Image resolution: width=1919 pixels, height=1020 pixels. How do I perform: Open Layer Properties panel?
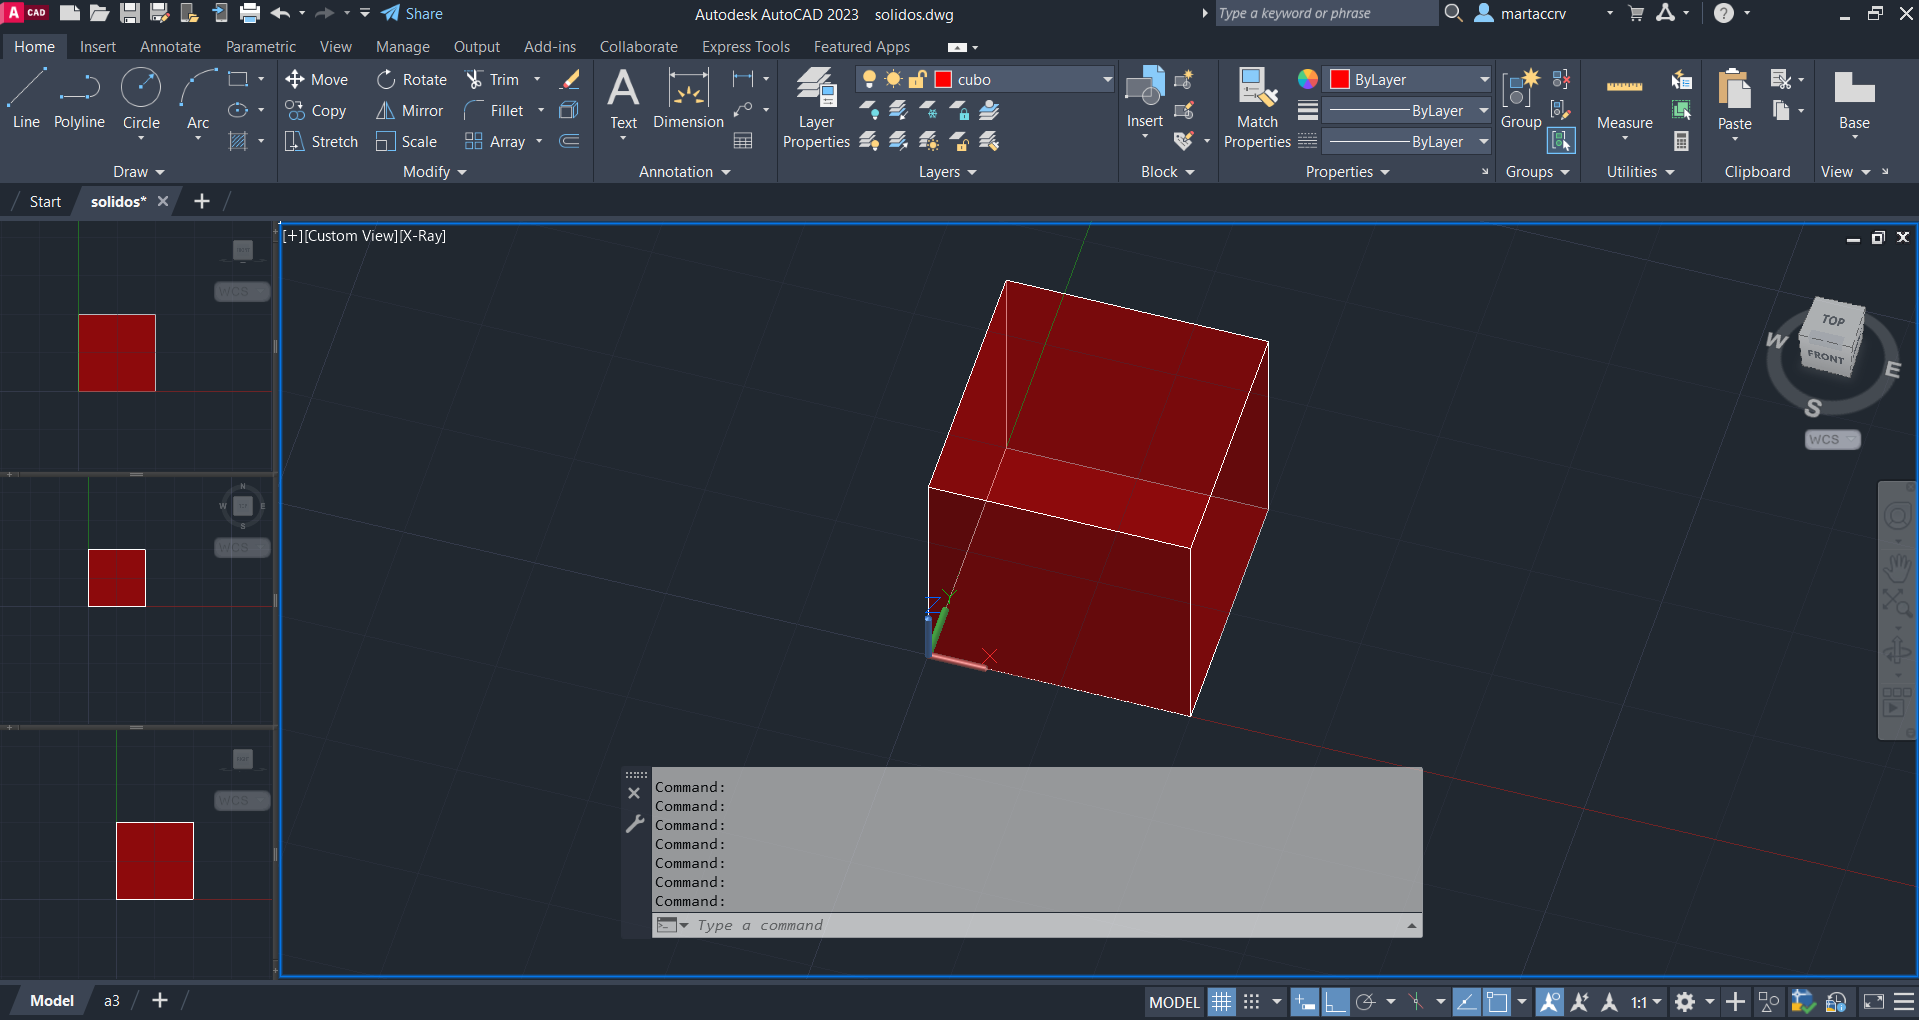click(x=816, y=108)
